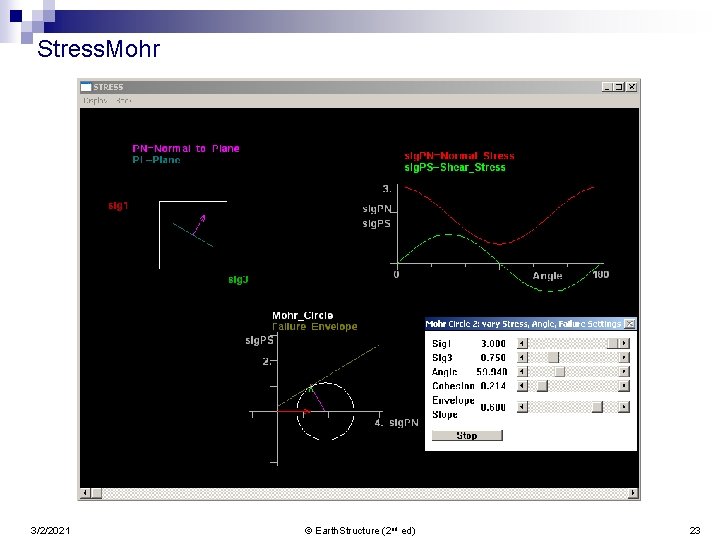Screen dimensions: 720x540
Task: Minimize the STRESS window
Action: point(607,87)
